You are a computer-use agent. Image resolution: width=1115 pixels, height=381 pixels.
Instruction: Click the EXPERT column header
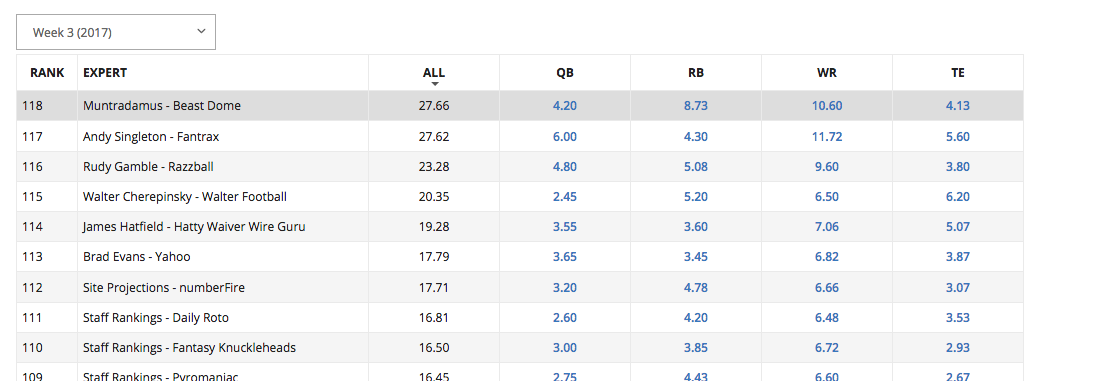[x=105, y=73]
